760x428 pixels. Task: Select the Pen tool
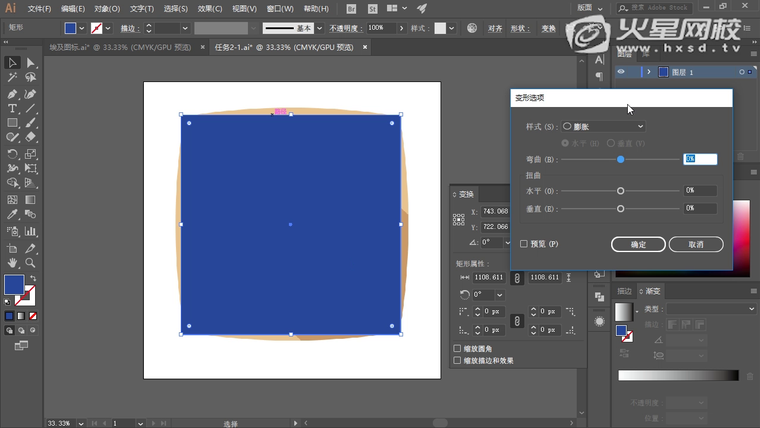tap(12, 93)
